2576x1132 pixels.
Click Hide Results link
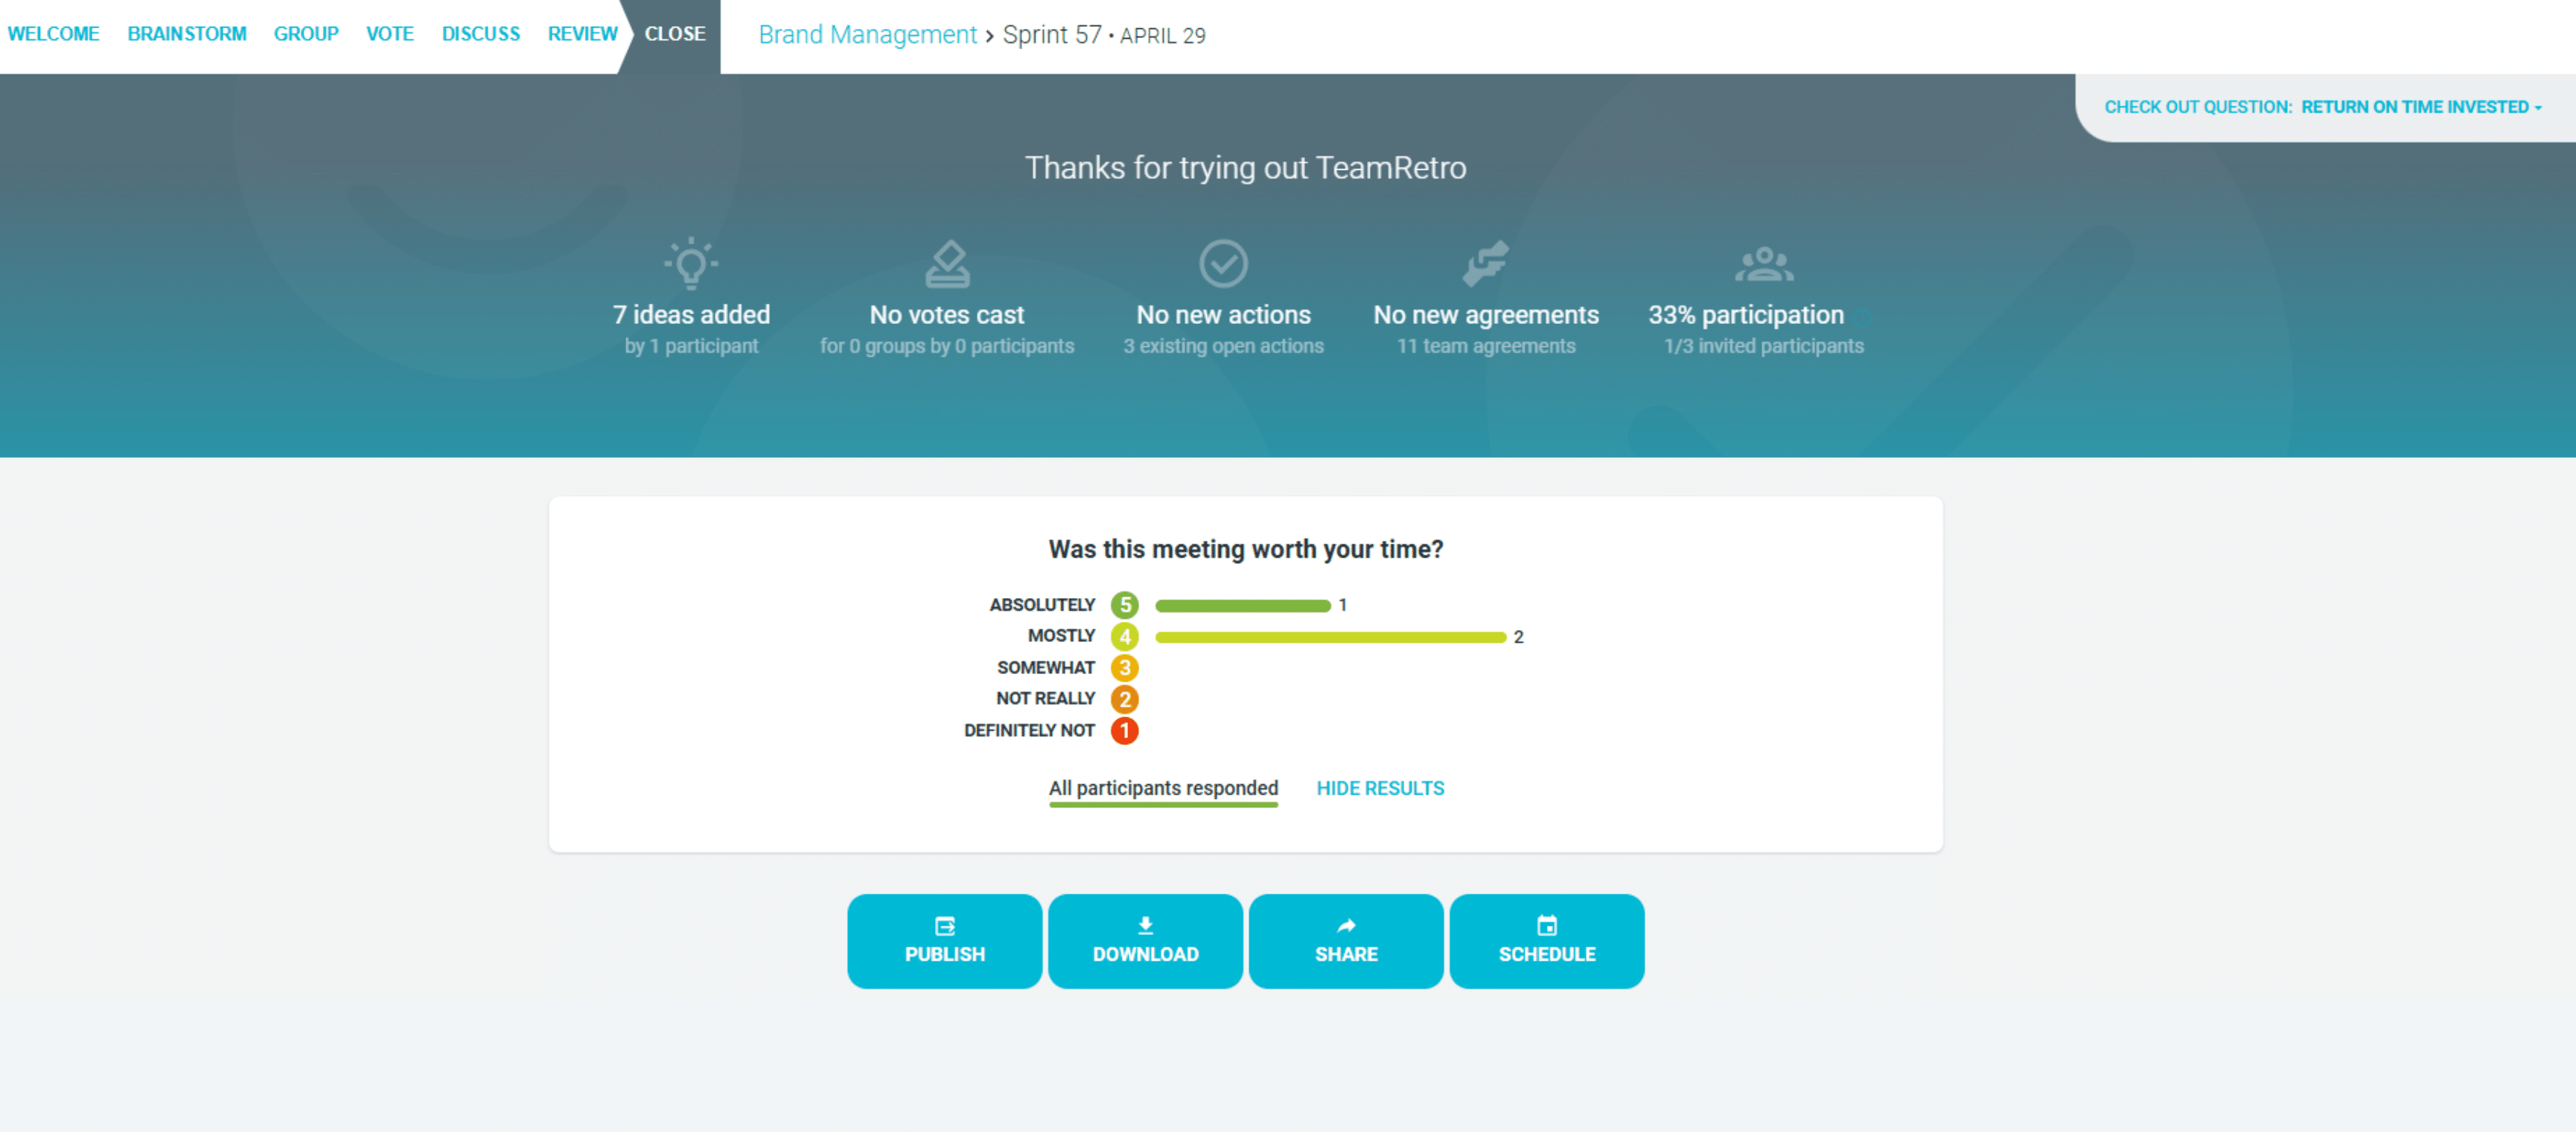click(1380, 788)
